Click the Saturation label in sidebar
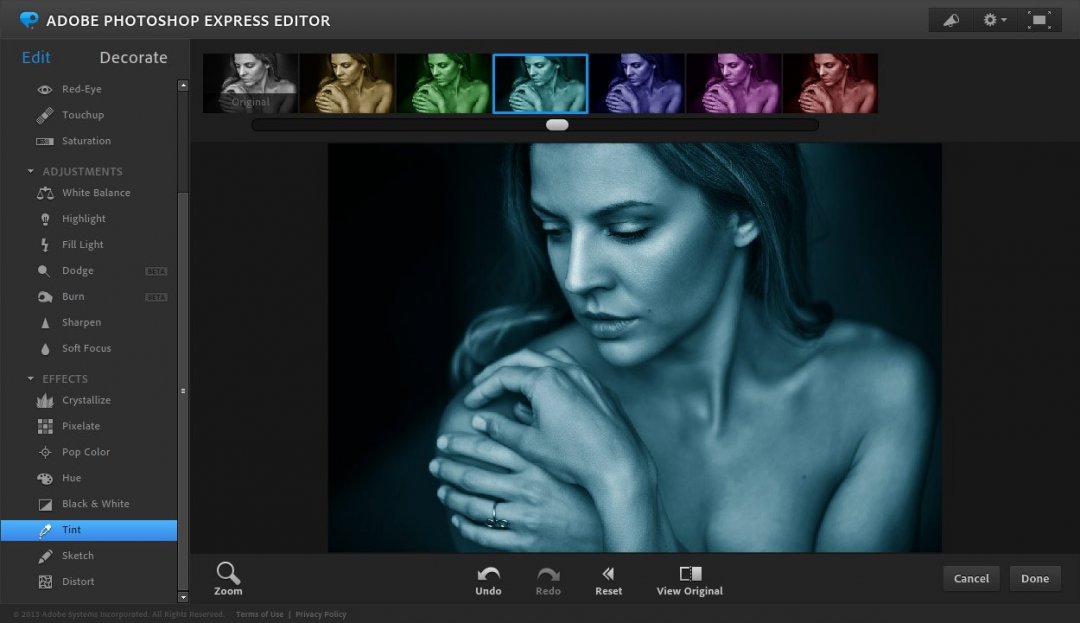 click(x=86, y=140)
